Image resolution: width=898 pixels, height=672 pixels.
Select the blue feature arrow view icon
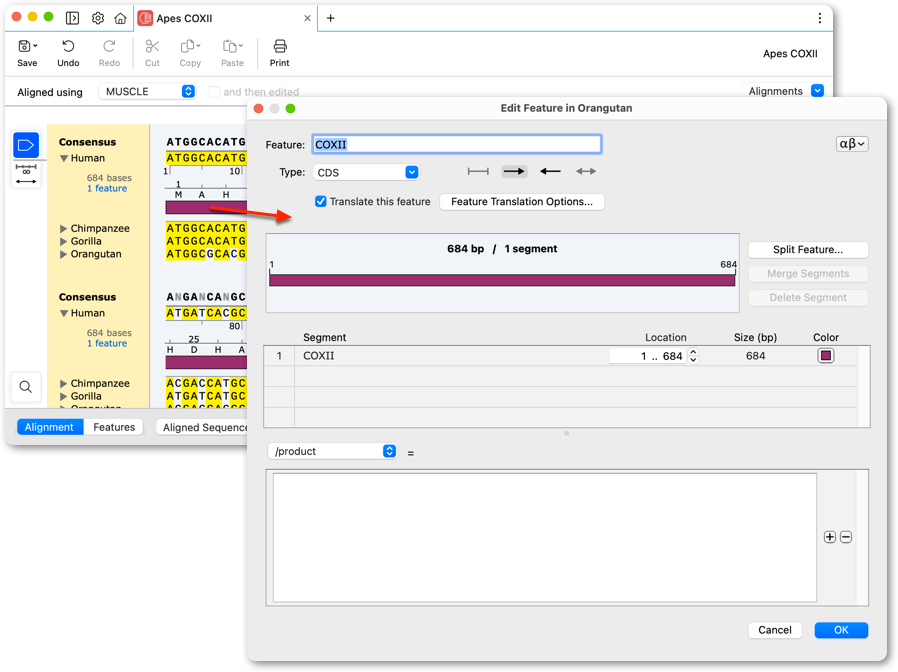pyautogui.click(x=26, y=146)
